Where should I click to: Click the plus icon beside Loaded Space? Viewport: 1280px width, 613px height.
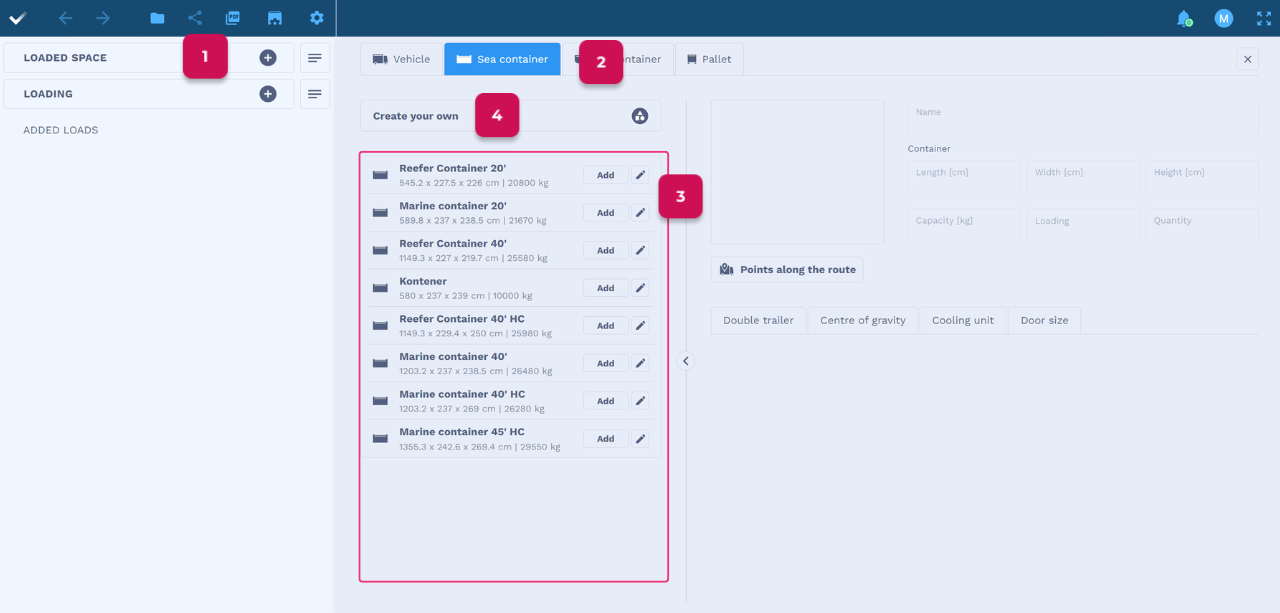268,58
